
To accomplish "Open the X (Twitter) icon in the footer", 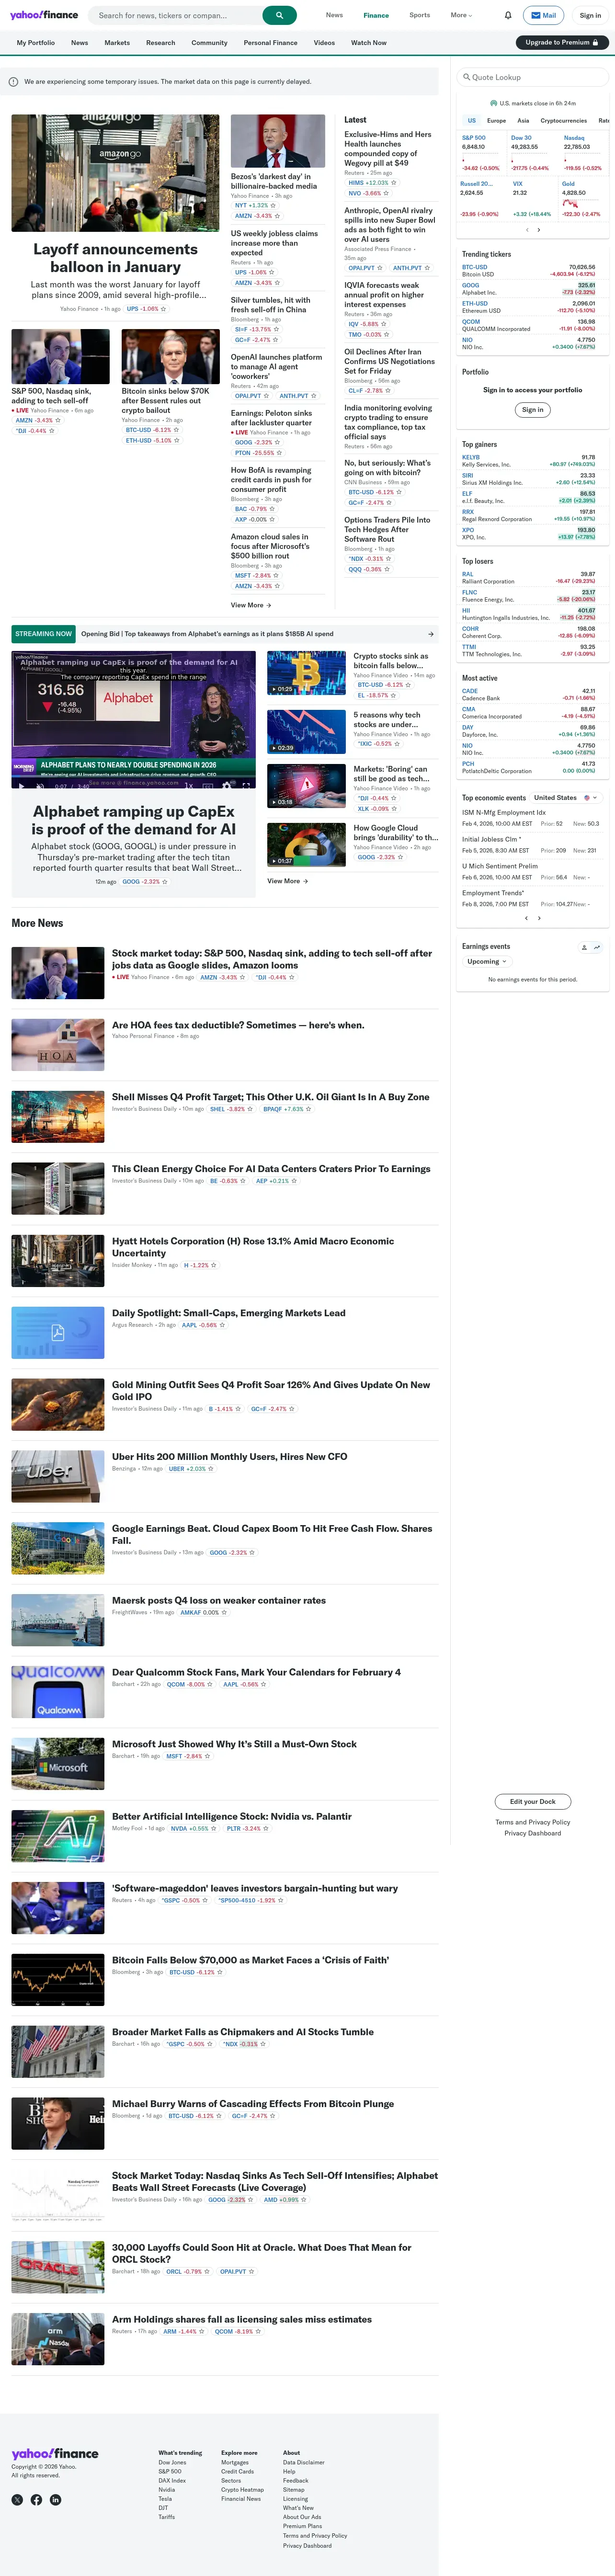I will (17, 2499).
